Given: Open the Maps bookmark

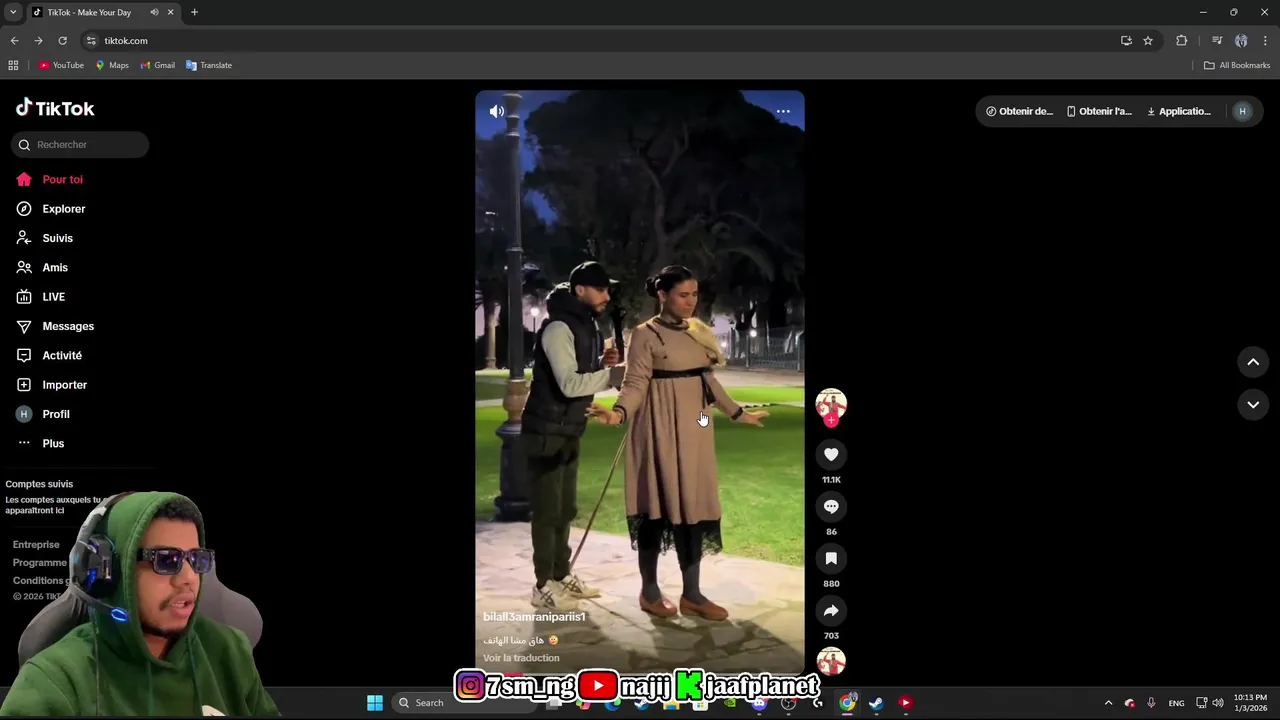Looking at the screenshot, I should click(x=112, y=65).
